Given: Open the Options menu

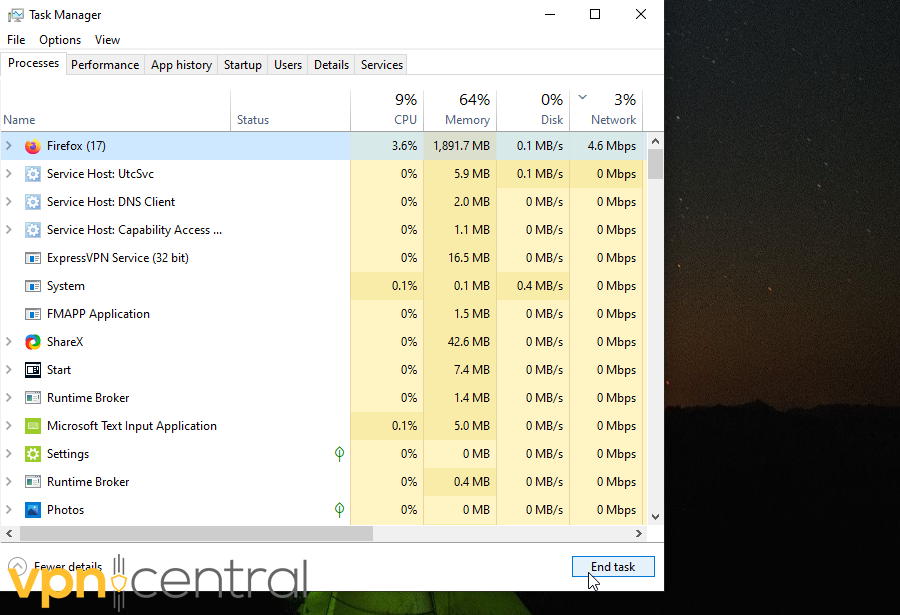Looking at the screenshot, I should click(60, 40).
